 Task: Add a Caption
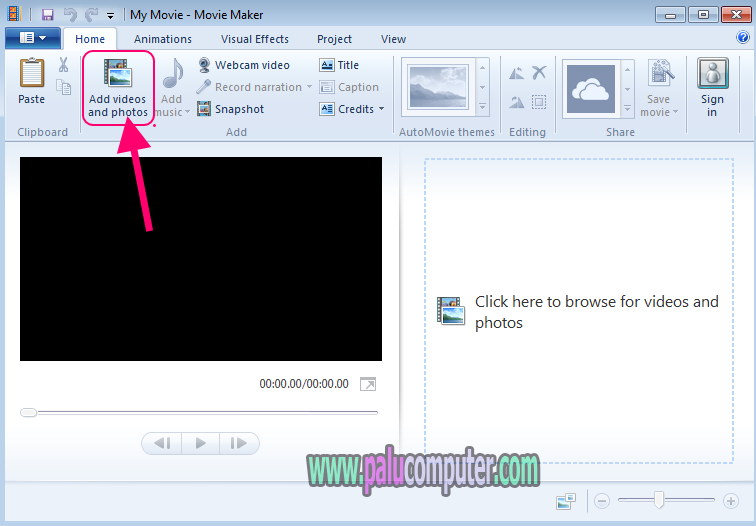(349, 87)
